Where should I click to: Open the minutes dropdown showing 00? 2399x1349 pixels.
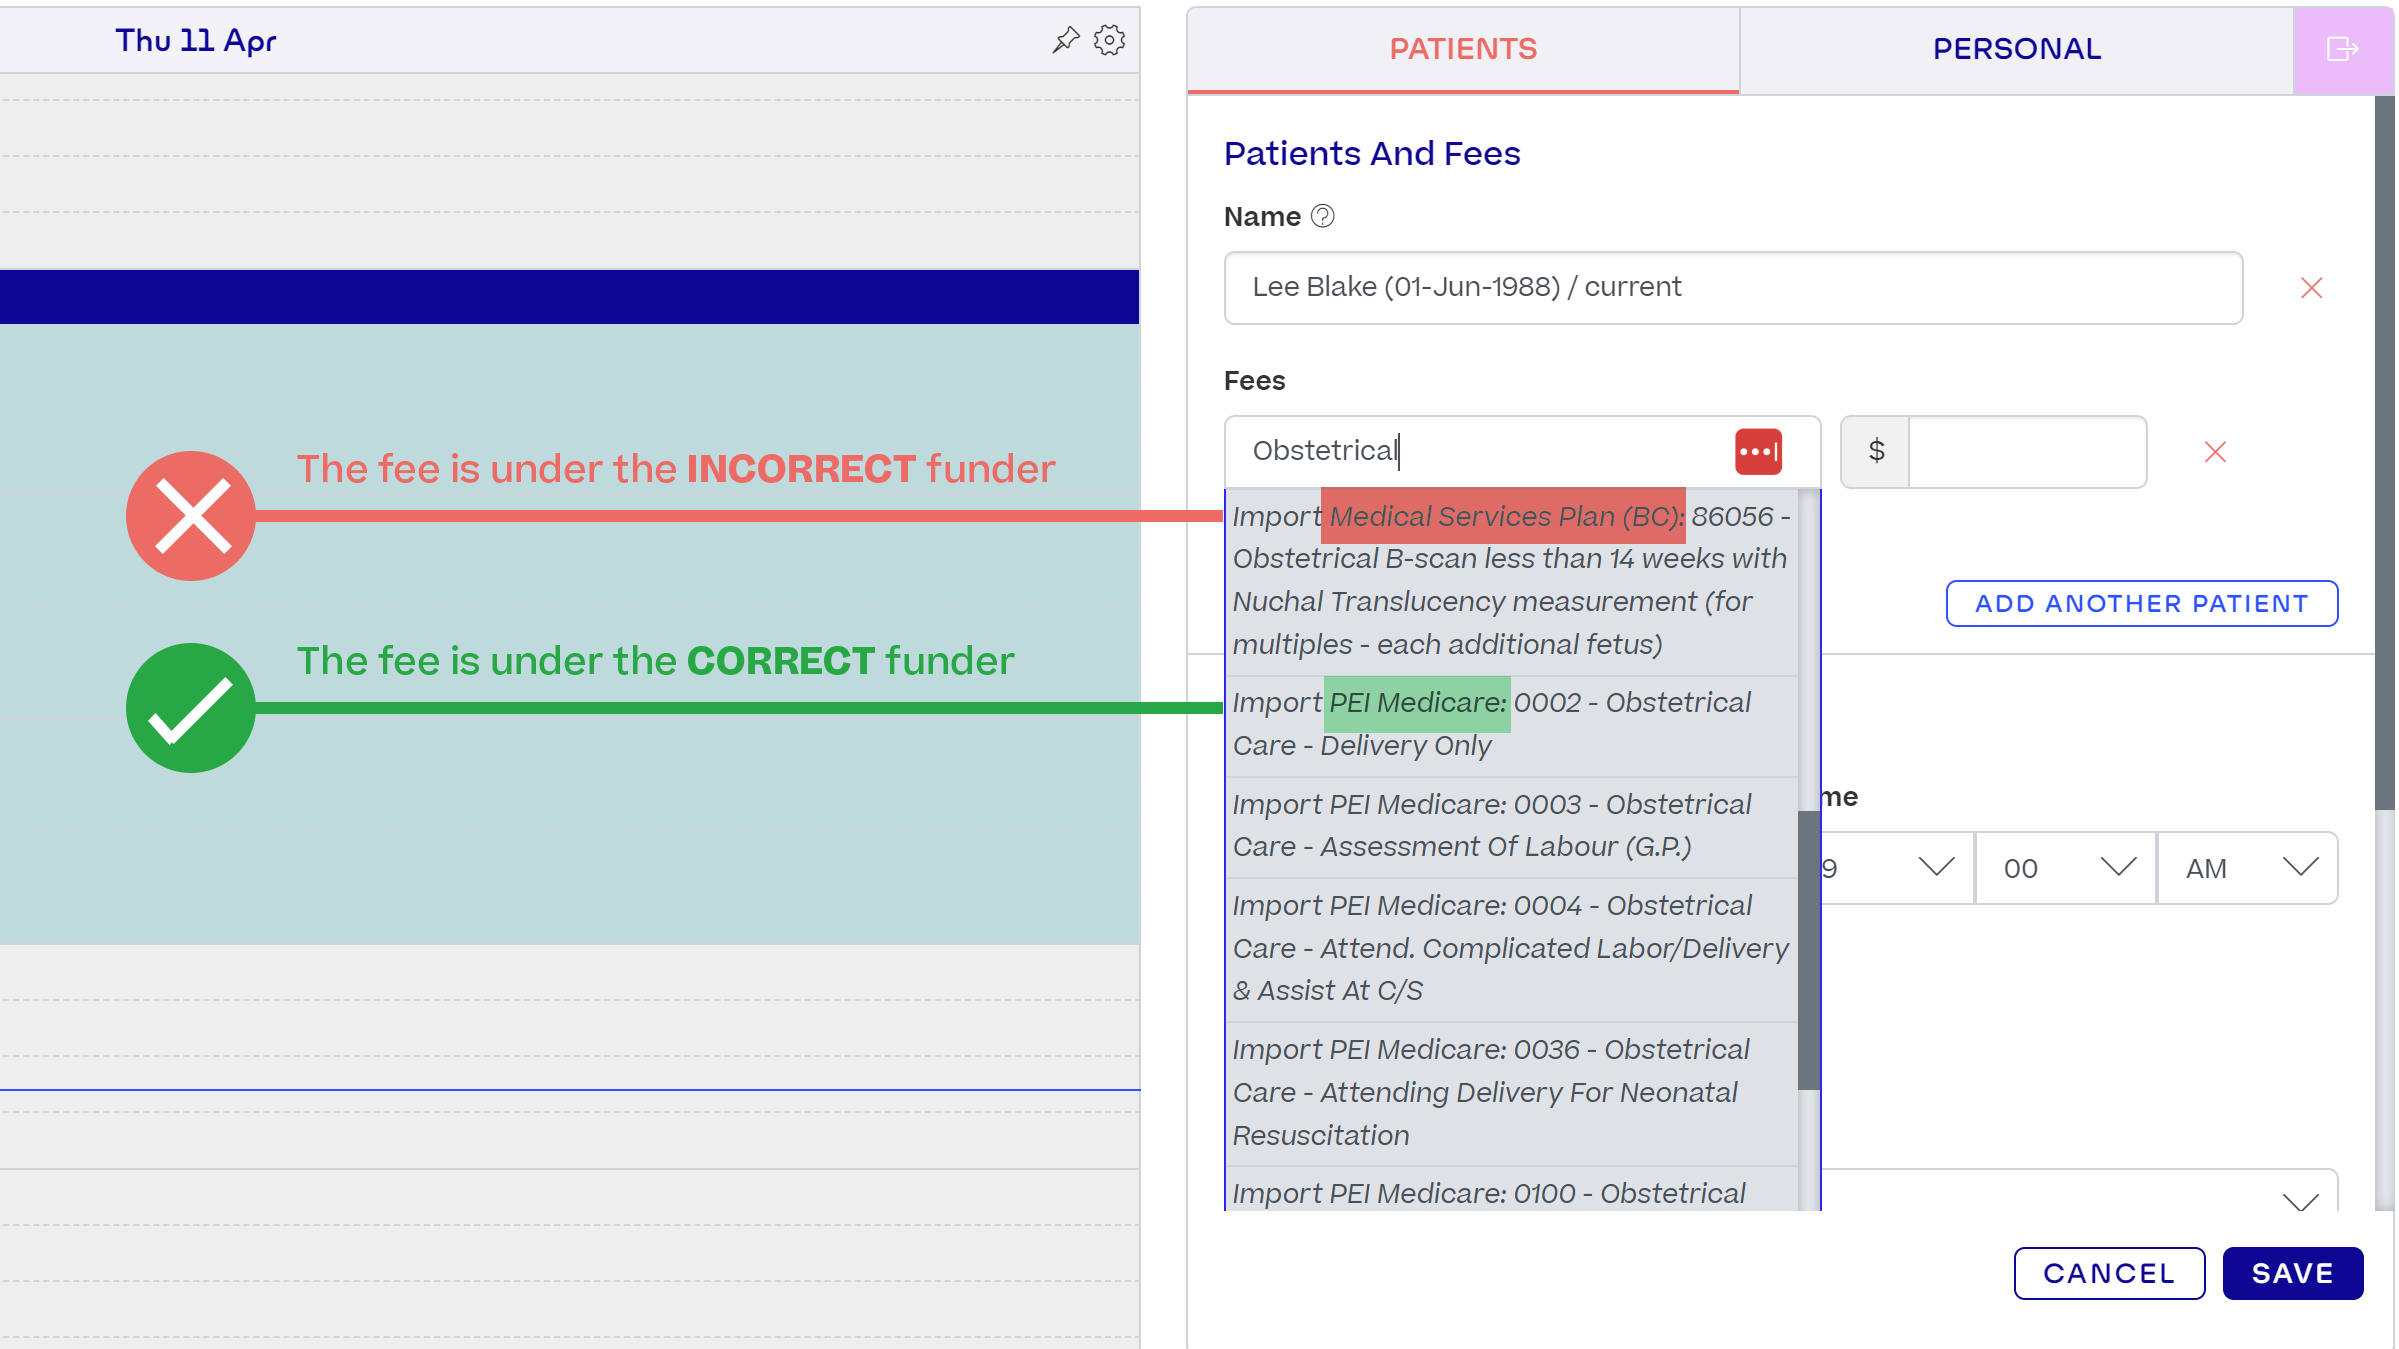pos(2066,868)
